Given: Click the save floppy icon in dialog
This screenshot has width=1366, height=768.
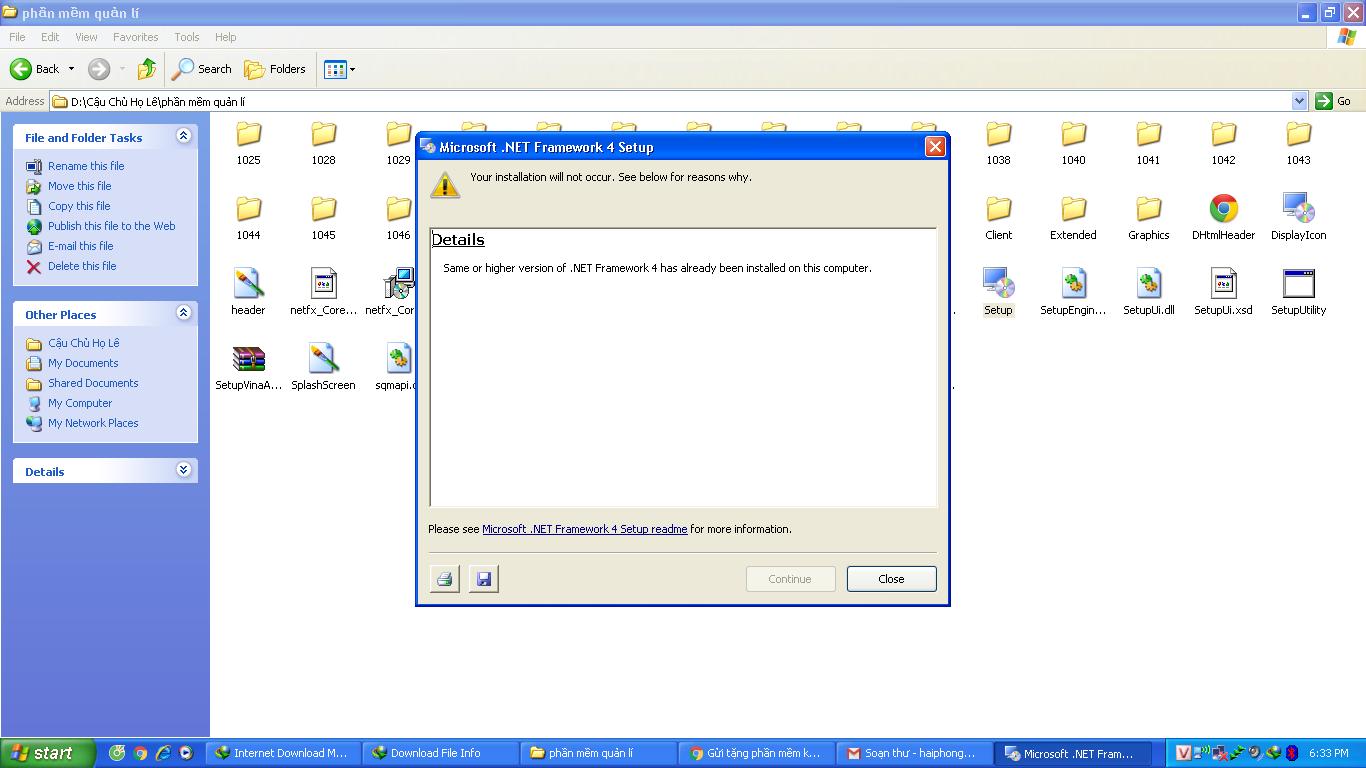Looking at the screenshot, I should (x=484, y=579).
